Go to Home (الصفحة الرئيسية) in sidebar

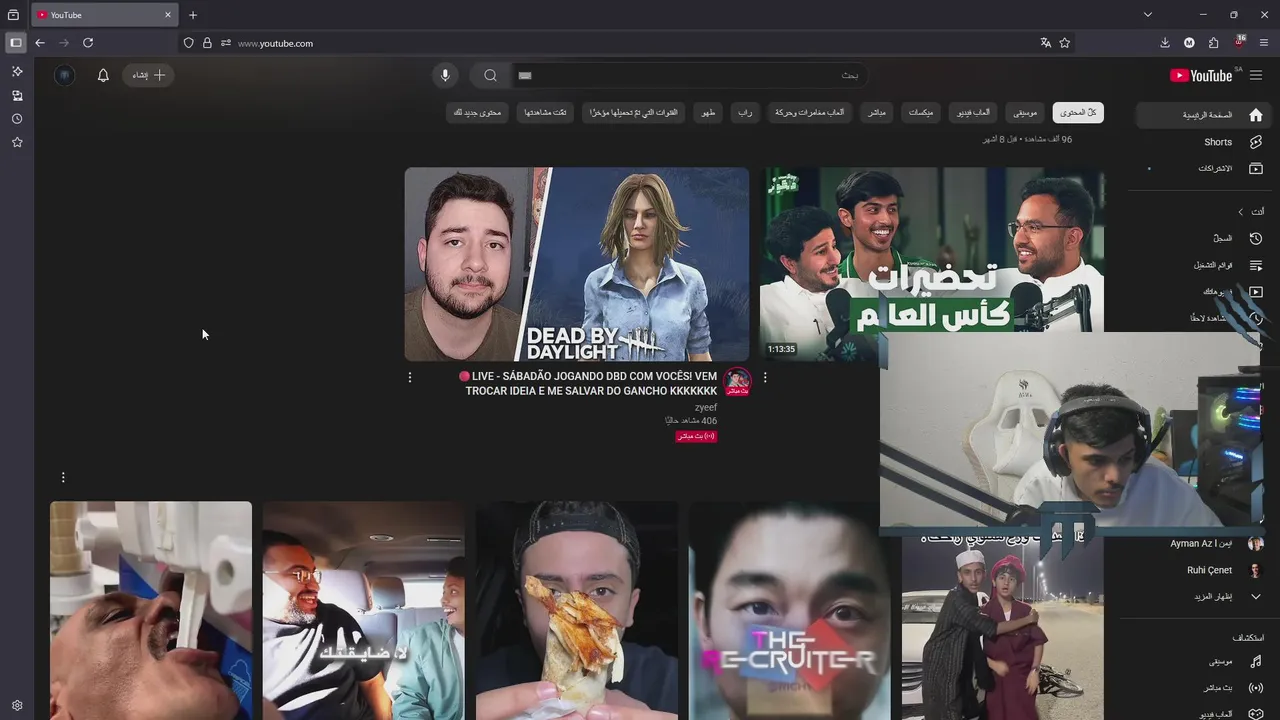click(x=1205, y=115)
